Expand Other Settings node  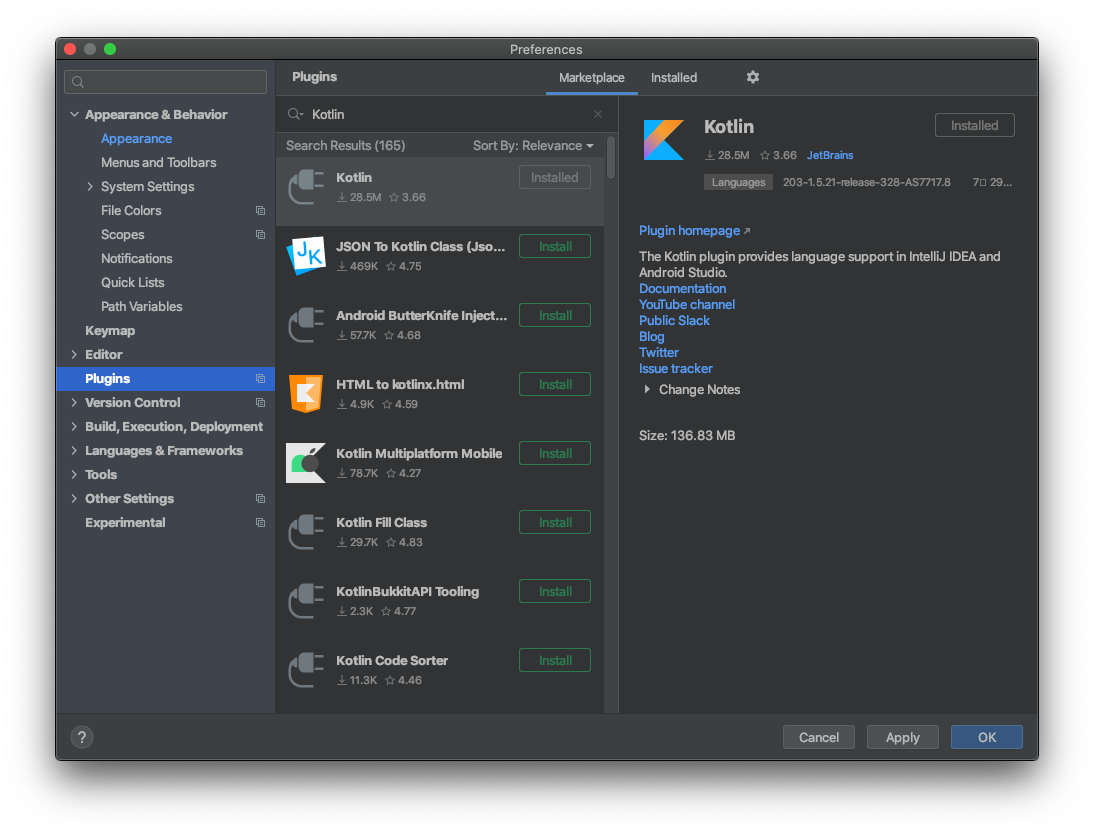(74, 498)
